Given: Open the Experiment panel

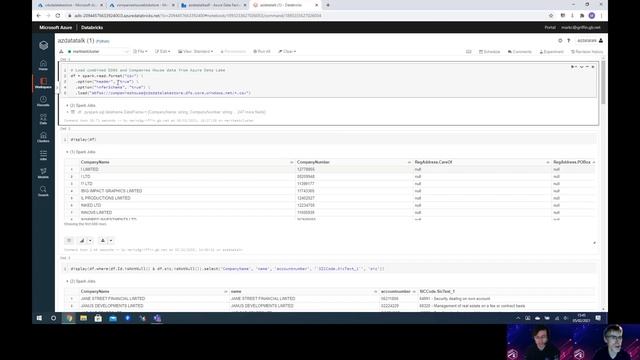Looking at the screenshot, I should coord(551,52).
